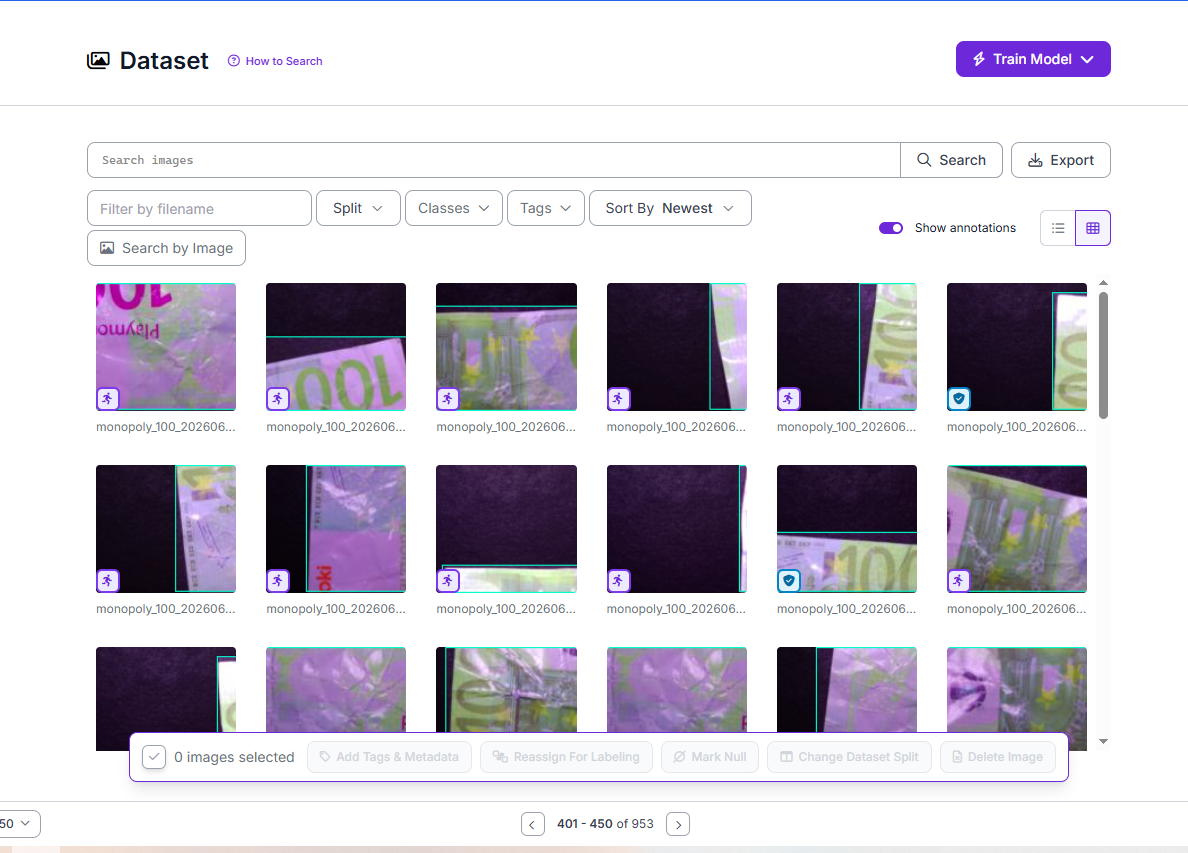Screen dimensions: 1188x853
Task: Click the Add Tags & Metadata button
Action: click(x=389, y=757)
